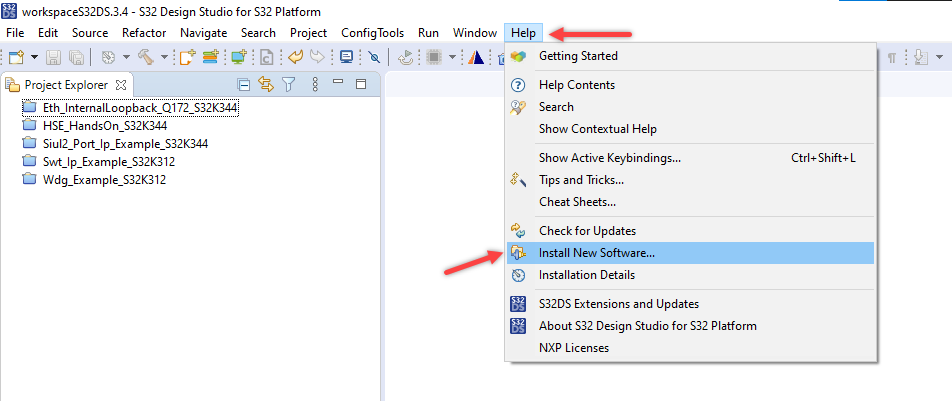Choose Installation Details entry

[x=690, y=275]
